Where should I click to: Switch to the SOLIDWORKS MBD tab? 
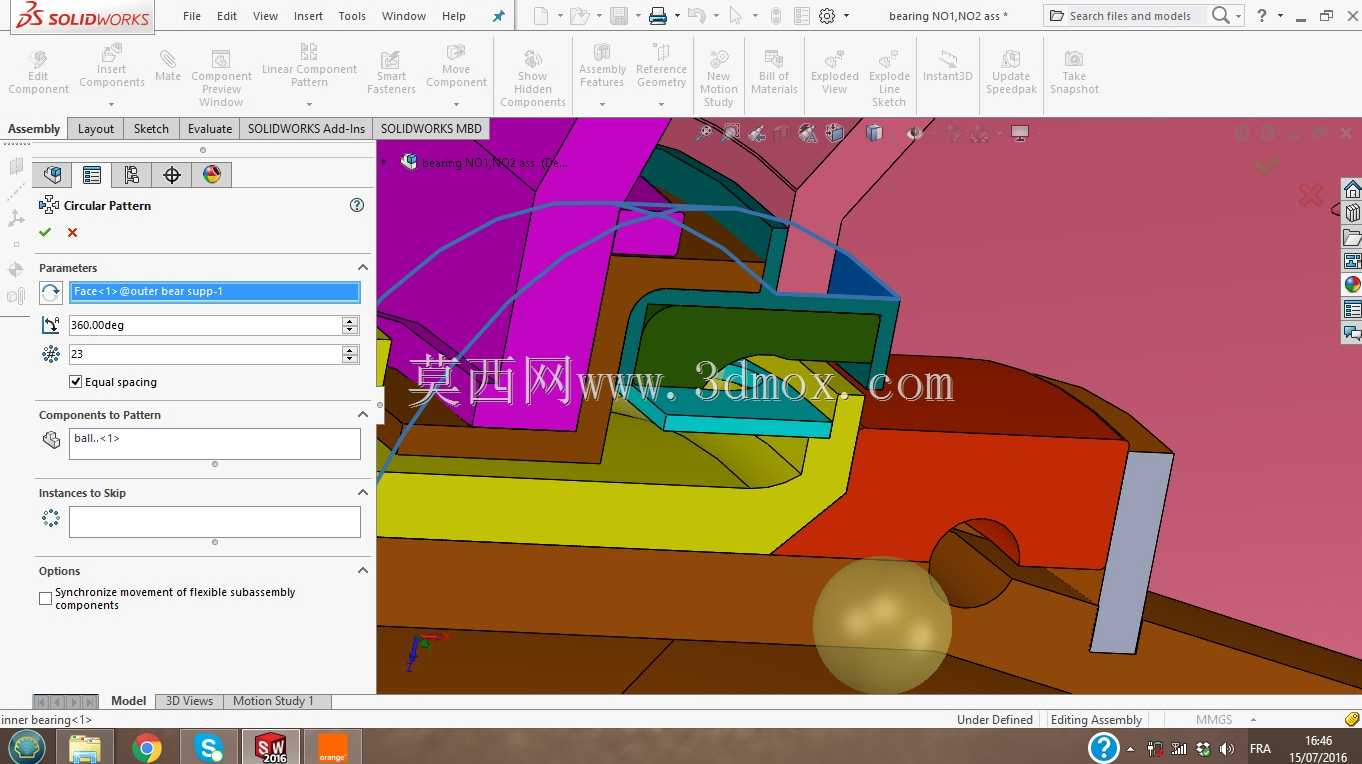tap(431, 128)
